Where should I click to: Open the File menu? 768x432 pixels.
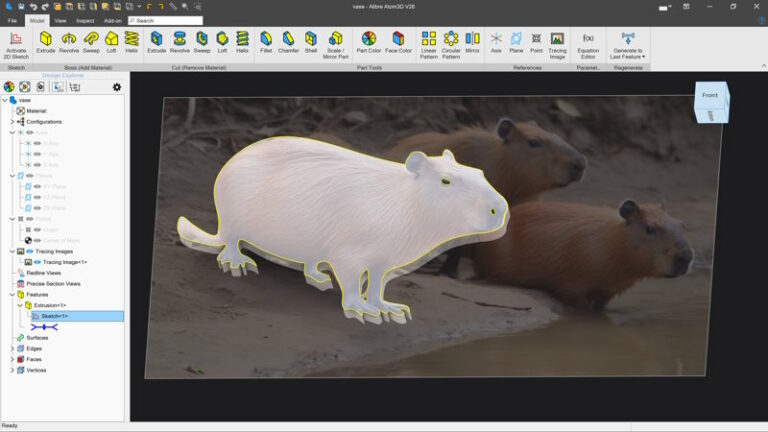[12, 21]
